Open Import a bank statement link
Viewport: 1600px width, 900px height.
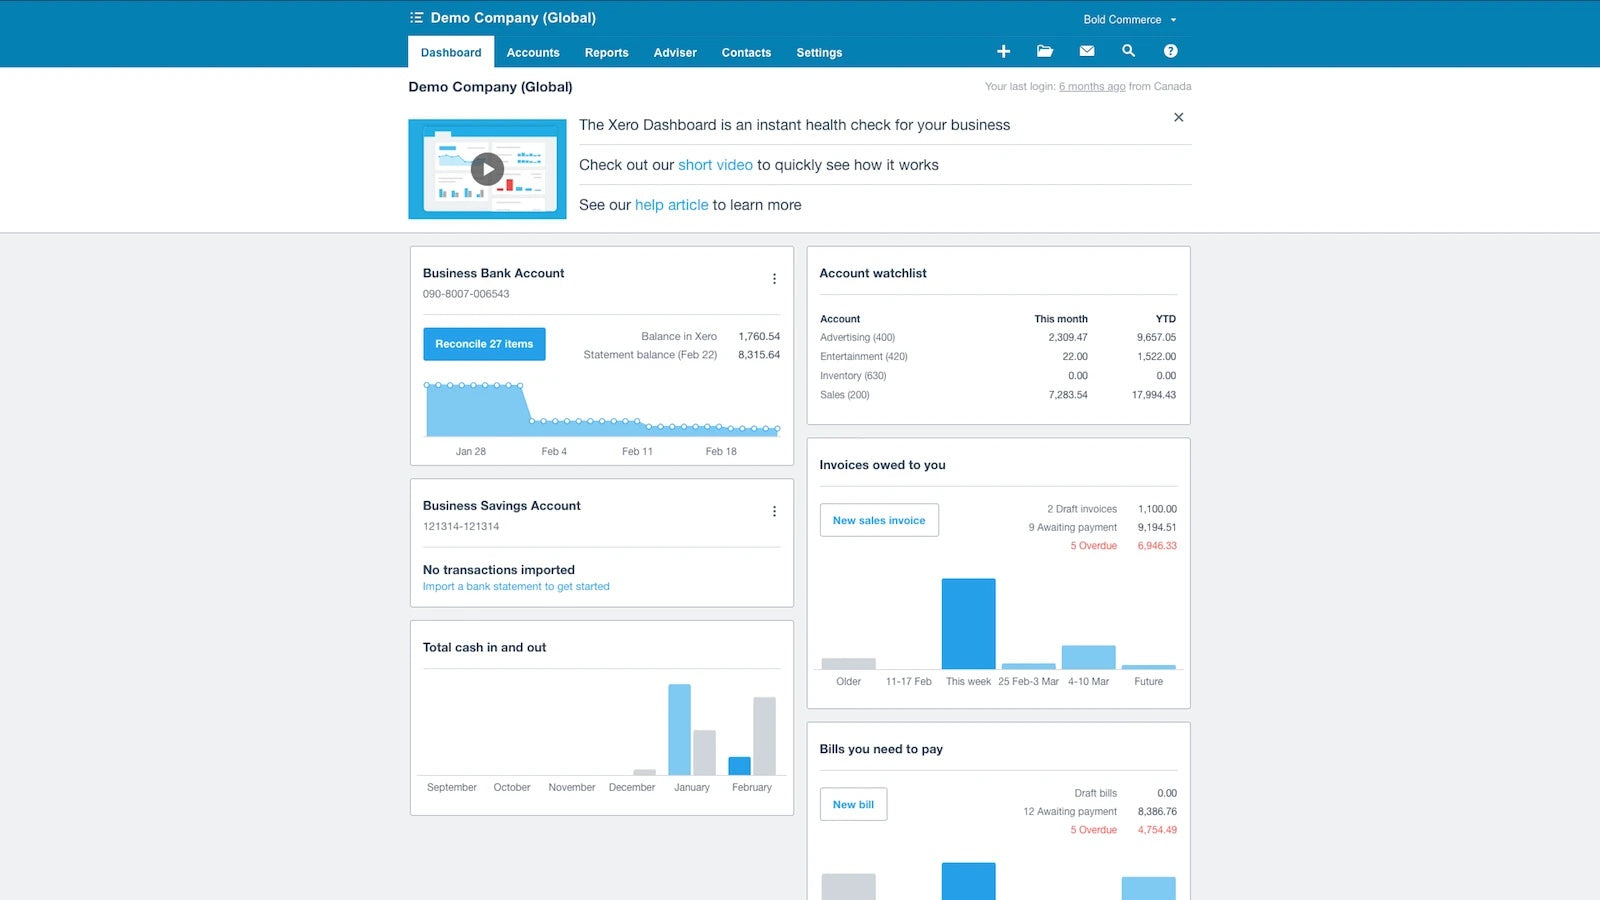coord(515,586)
